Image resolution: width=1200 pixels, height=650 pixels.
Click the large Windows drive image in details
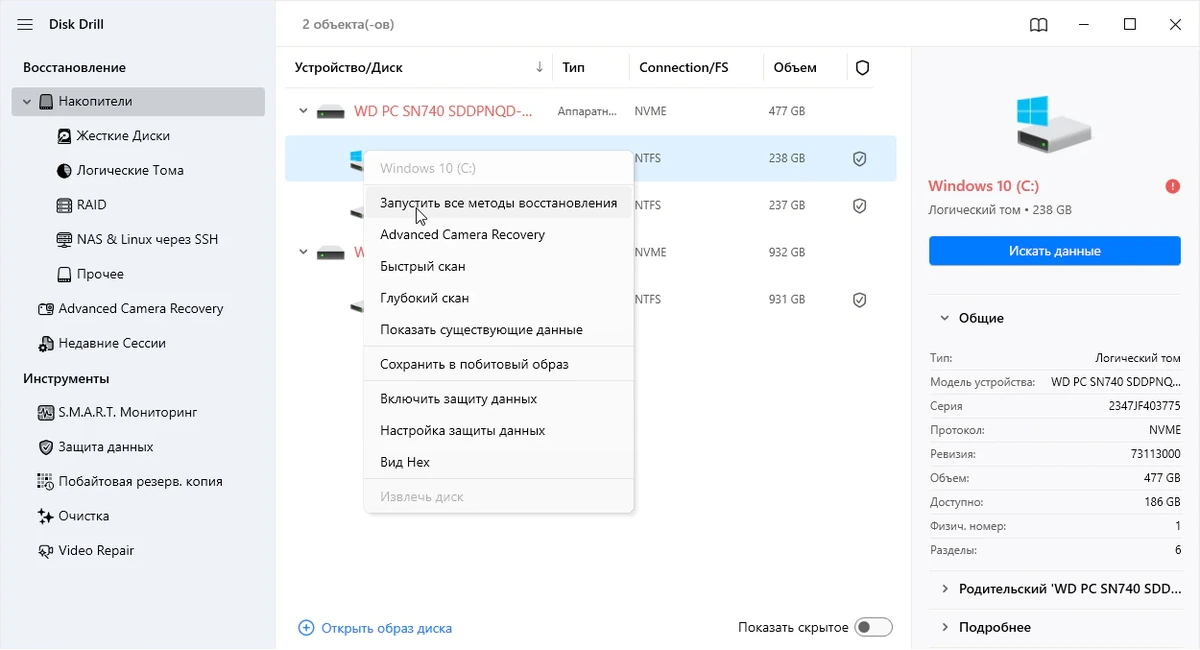click(x=1055, y=123)
